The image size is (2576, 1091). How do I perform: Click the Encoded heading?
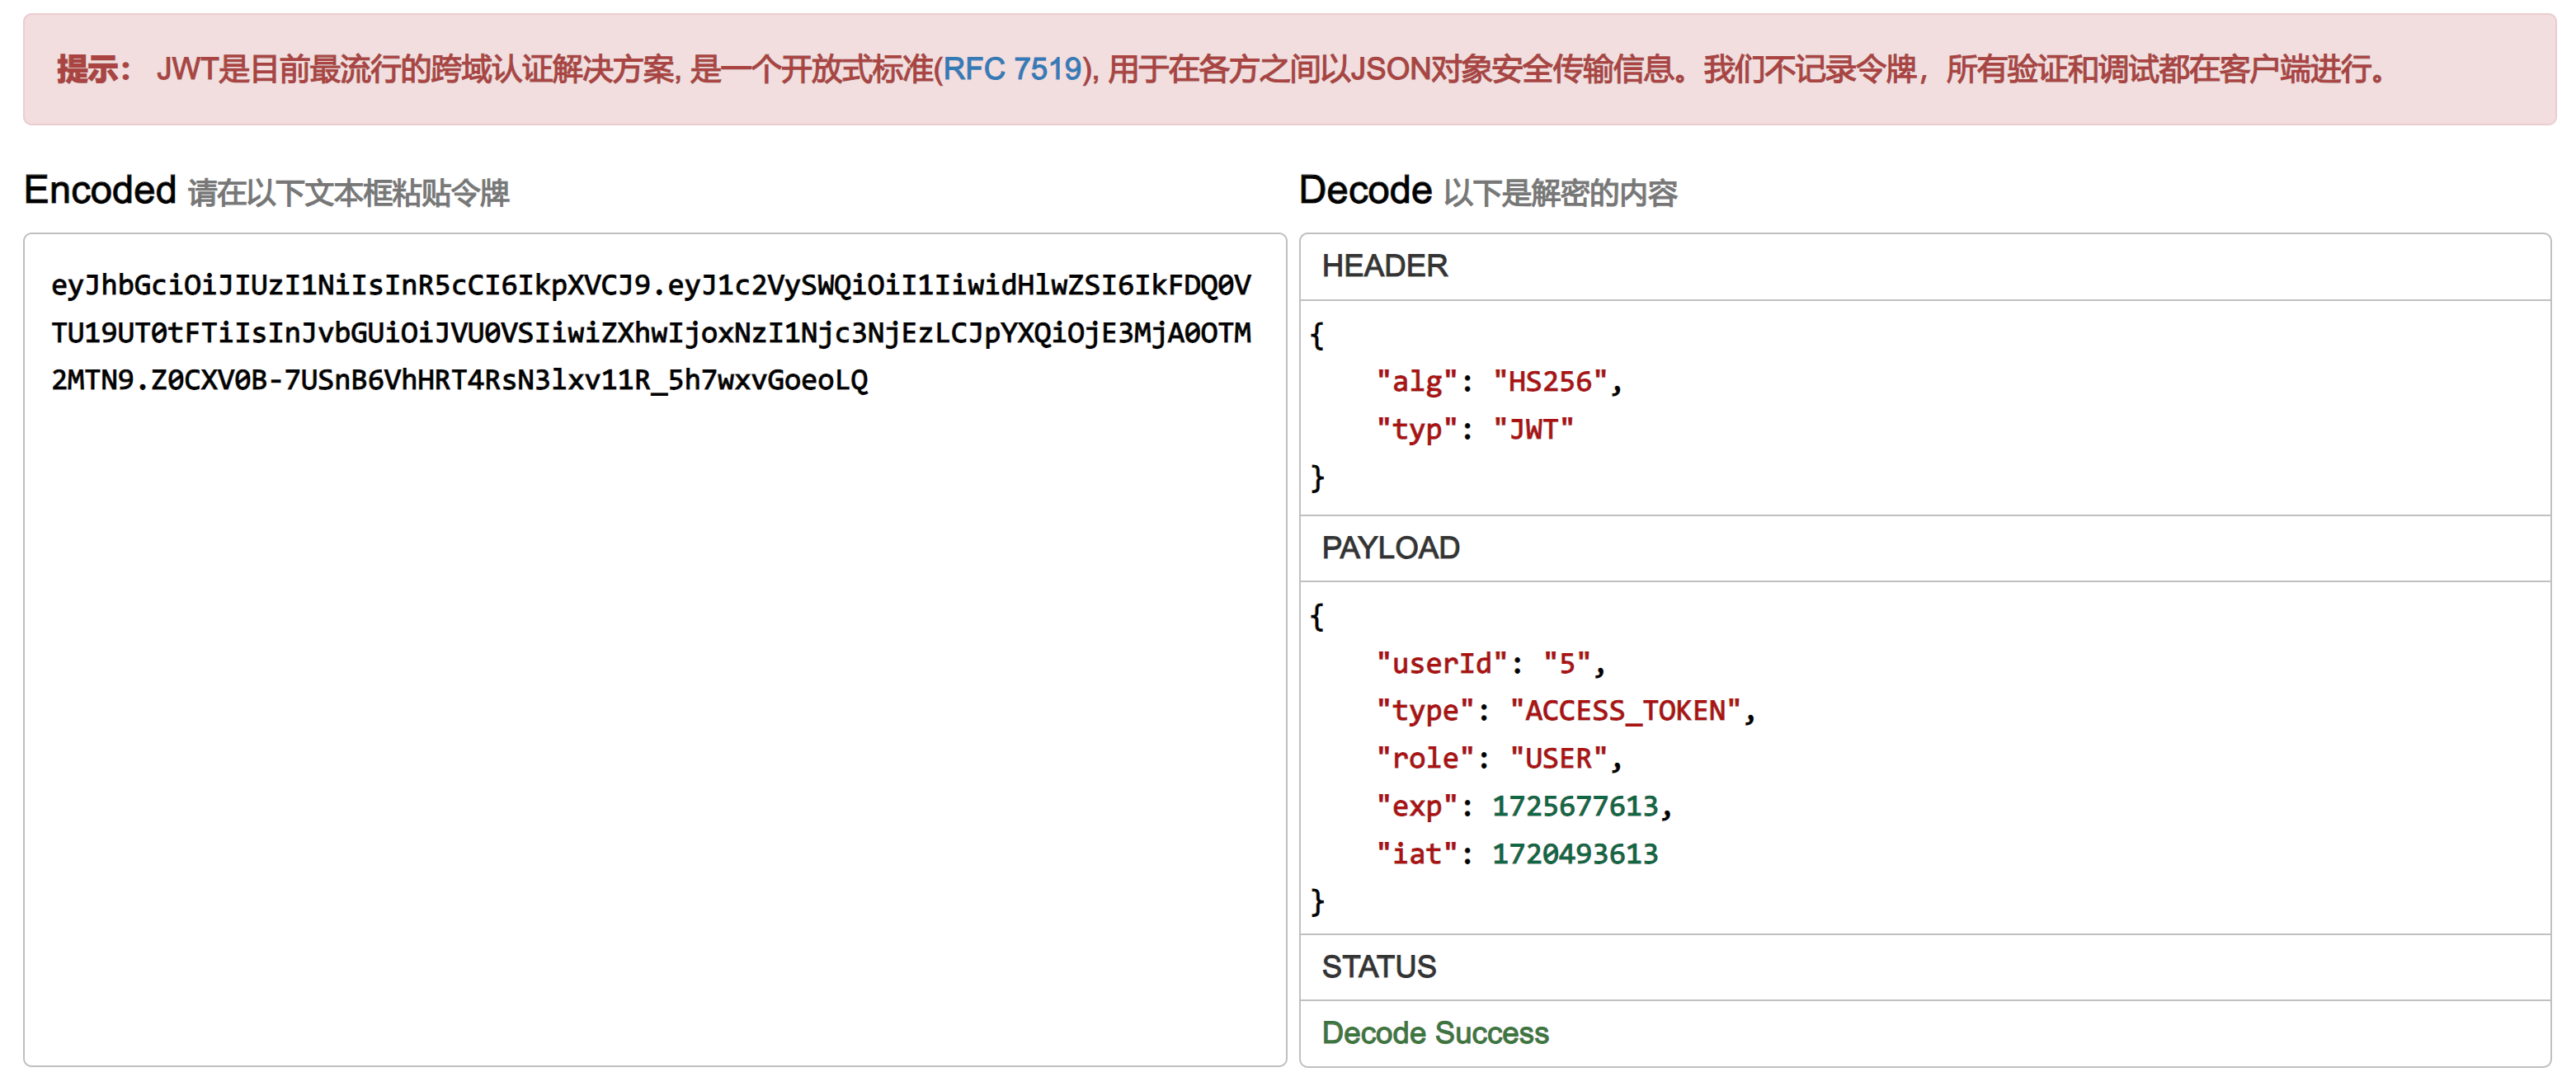100,190
